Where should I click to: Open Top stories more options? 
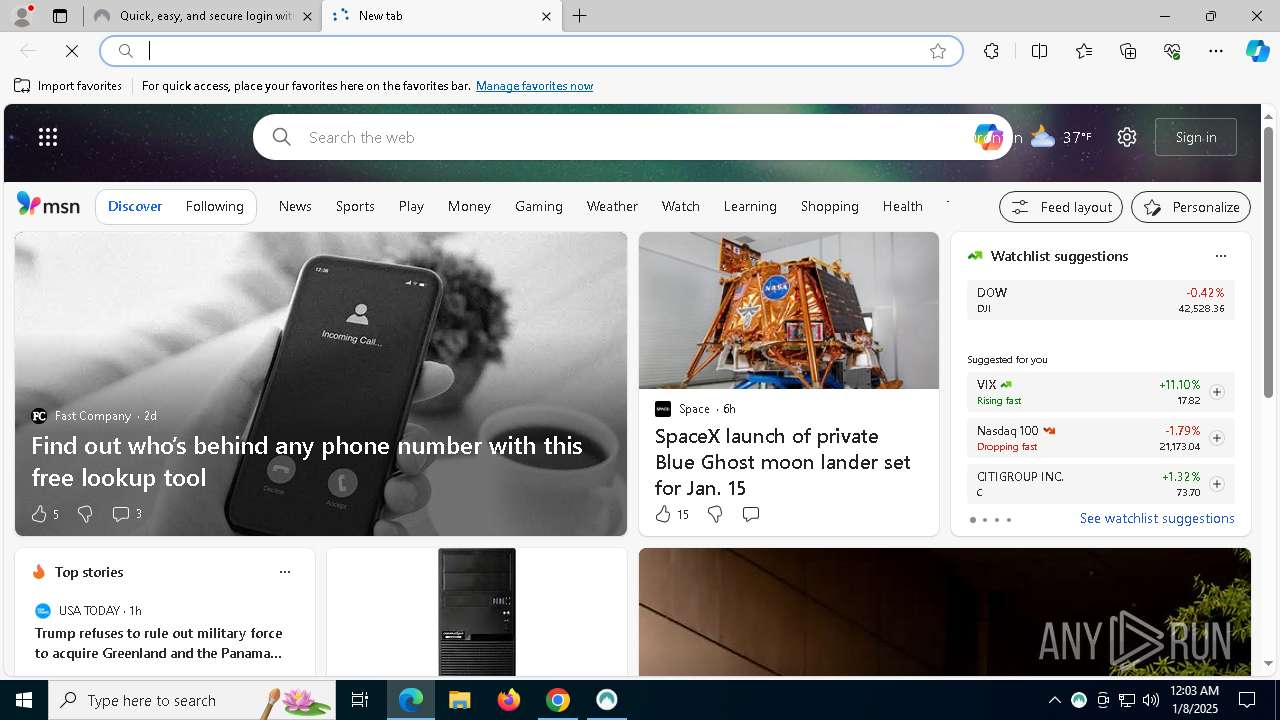(284, 572)
